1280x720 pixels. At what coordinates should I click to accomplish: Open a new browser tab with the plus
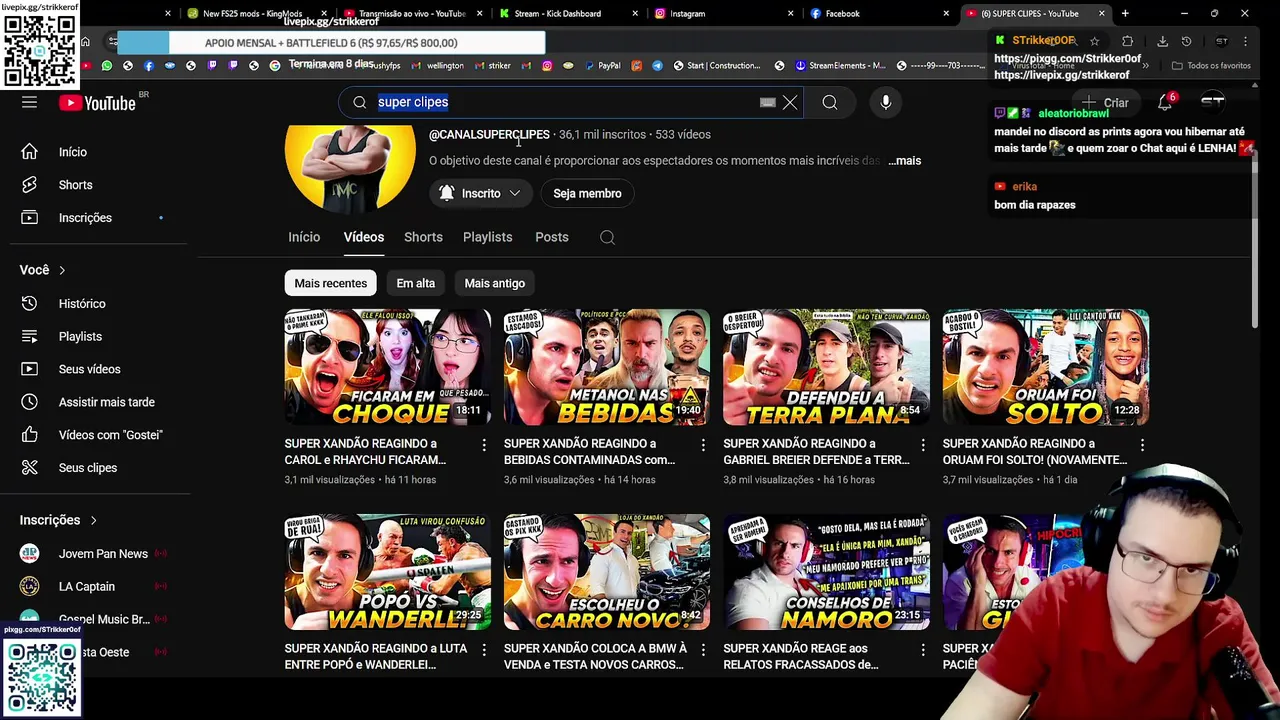[x=1125, y=13]
